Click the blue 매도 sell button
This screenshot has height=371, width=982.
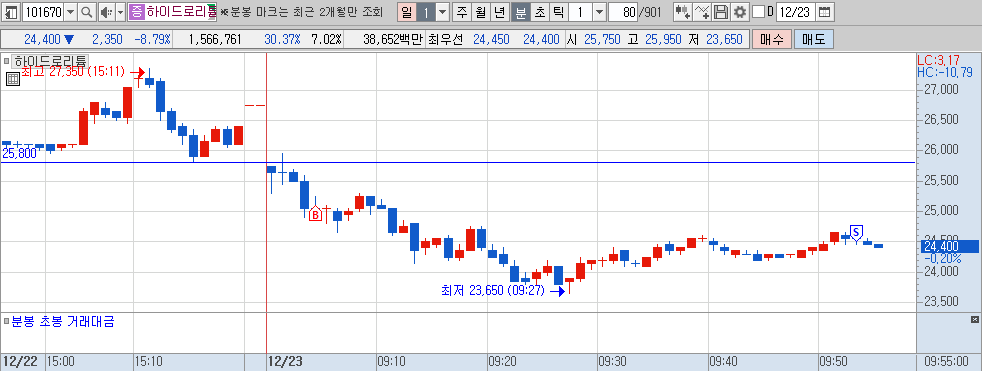(814, 39)
